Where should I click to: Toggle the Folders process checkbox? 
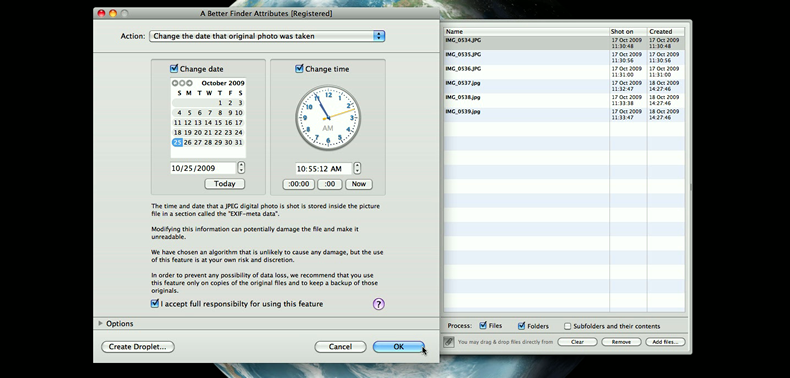pyautogui.click(x=521, y=326)
